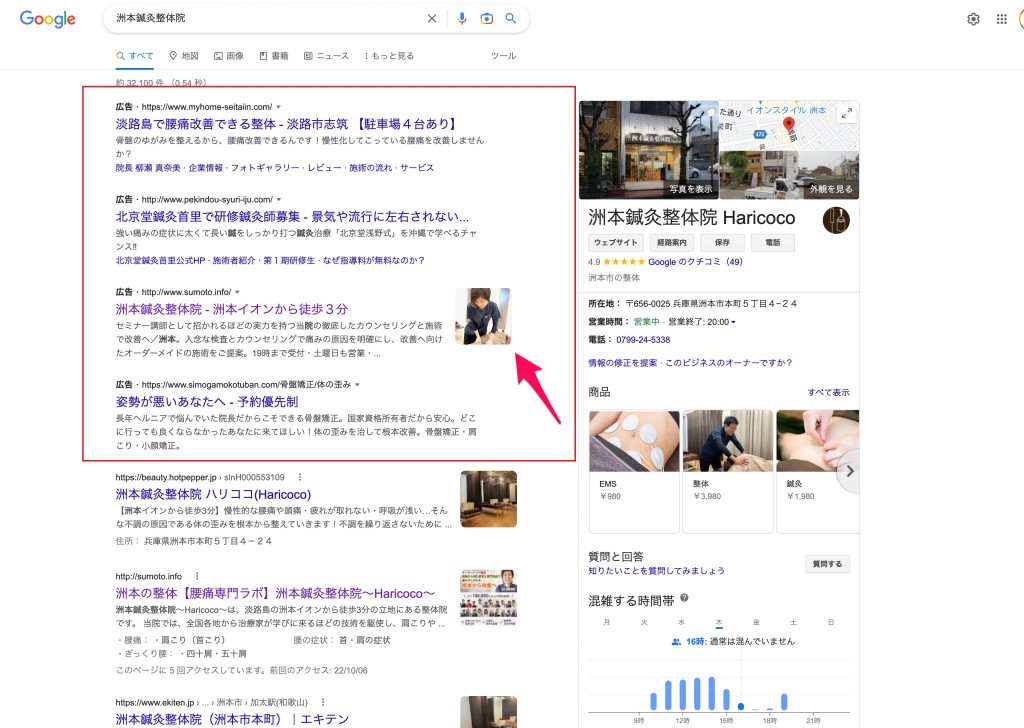The width and height of the screenshot is (1024, 728).
Task: Open 洲本鍼灸整体院 - 洲本イオンから徒歩3分 ad
Action: (232, 309)
